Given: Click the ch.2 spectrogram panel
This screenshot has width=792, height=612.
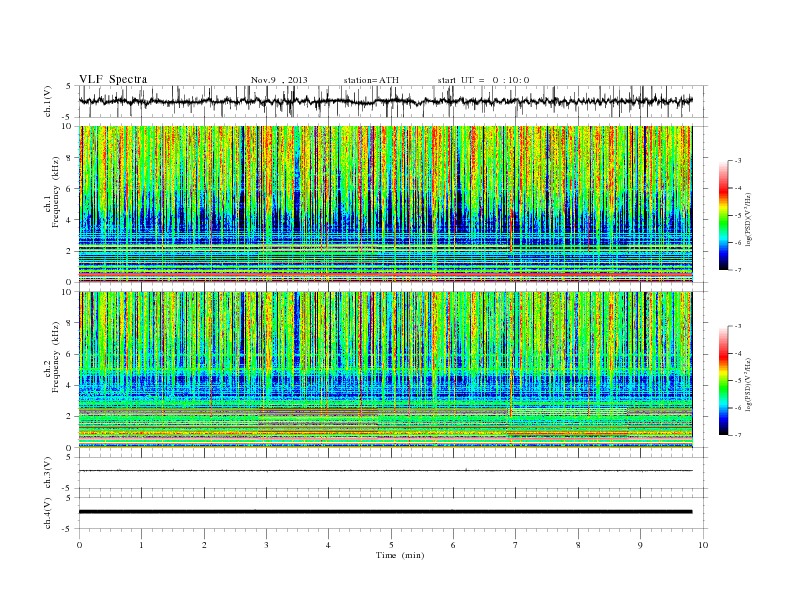Looking at the screenshot, I should pyautogui.click(x=385, y=370).
